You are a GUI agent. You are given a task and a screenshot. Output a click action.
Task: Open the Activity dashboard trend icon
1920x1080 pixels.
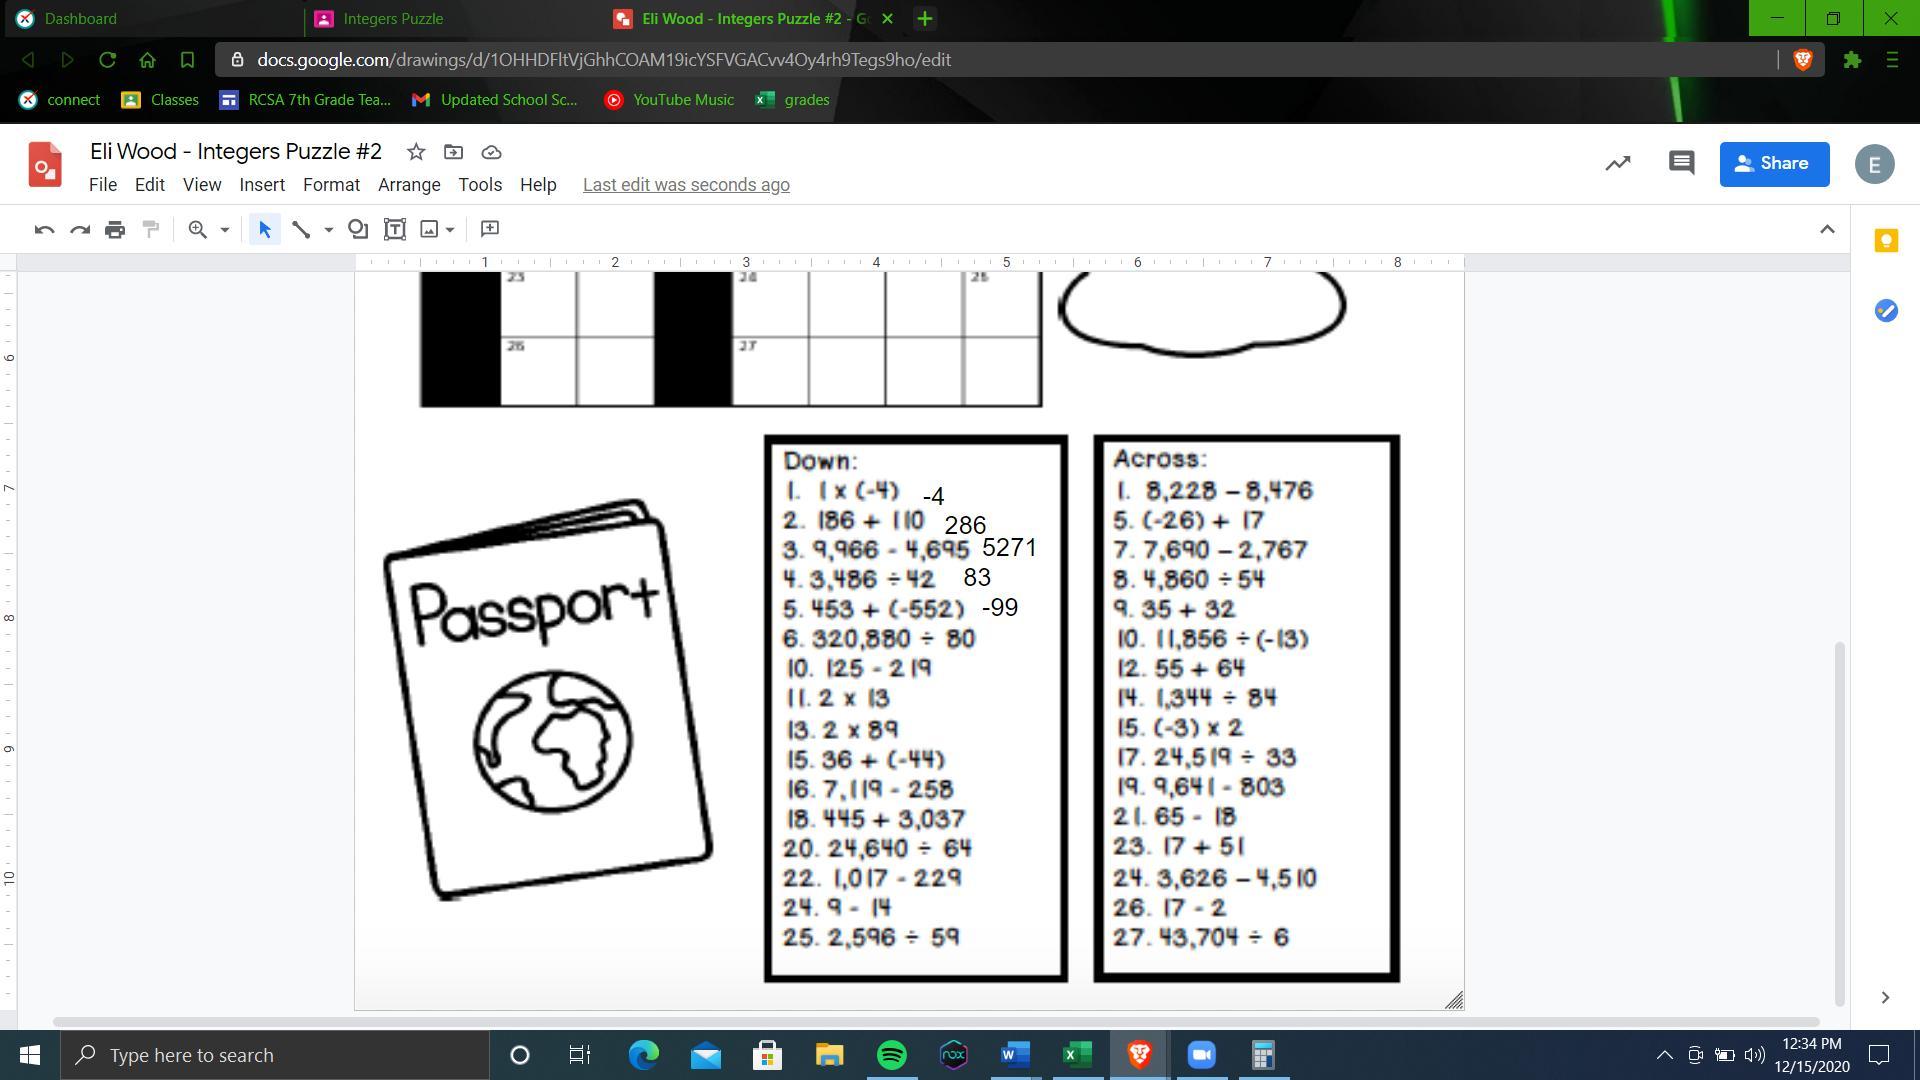point(1618,163)
